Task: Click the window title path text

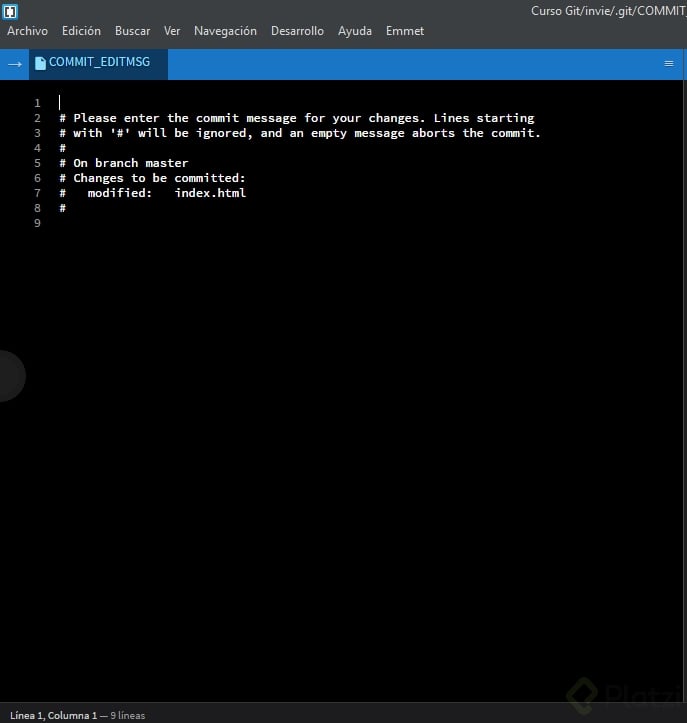Action: click(x=609, y=11)
